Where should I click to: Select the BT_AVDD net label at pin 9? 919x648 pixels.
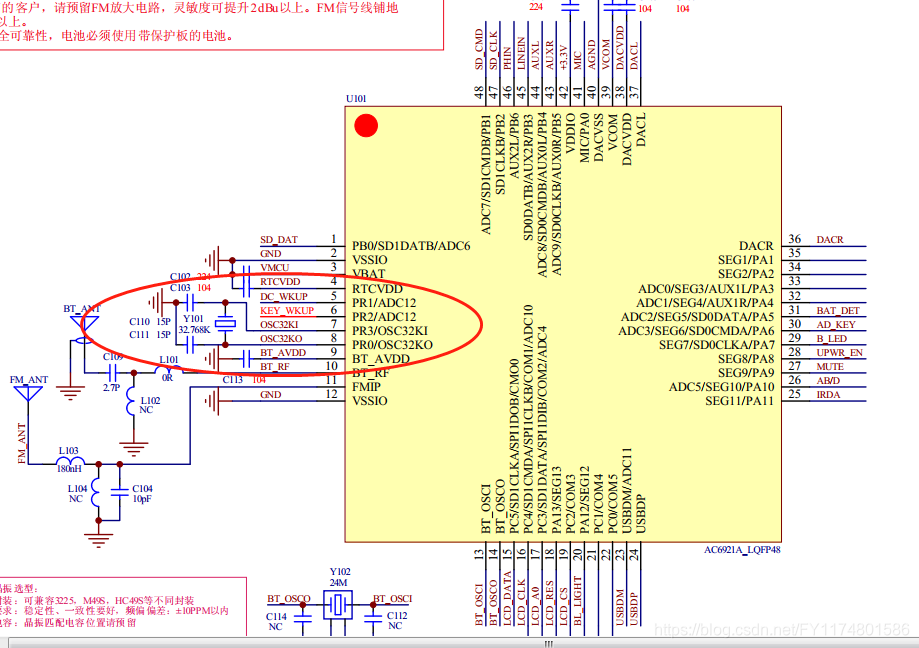tap(283, 353)
